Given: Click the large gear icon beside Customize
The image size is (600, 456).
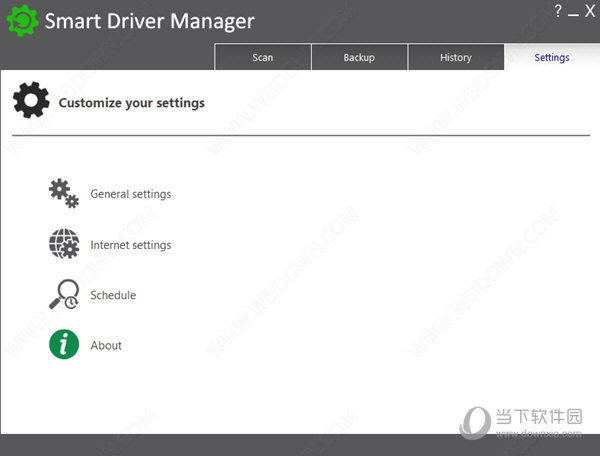Looking at the screenshot, I should pos(31,100).
